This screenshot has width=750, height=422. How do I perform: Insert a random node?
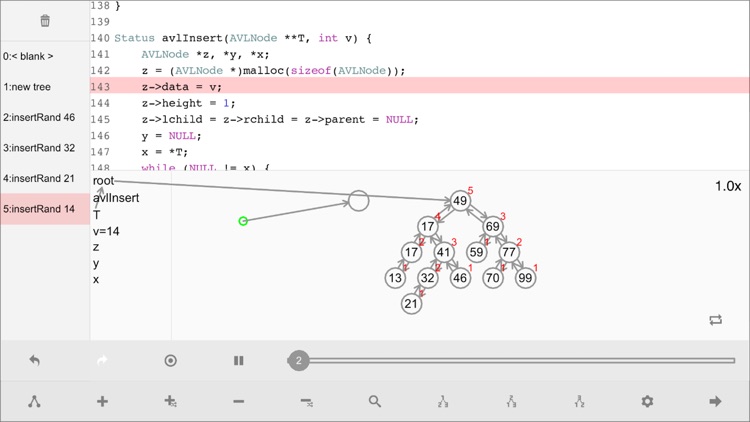(170, 401)
